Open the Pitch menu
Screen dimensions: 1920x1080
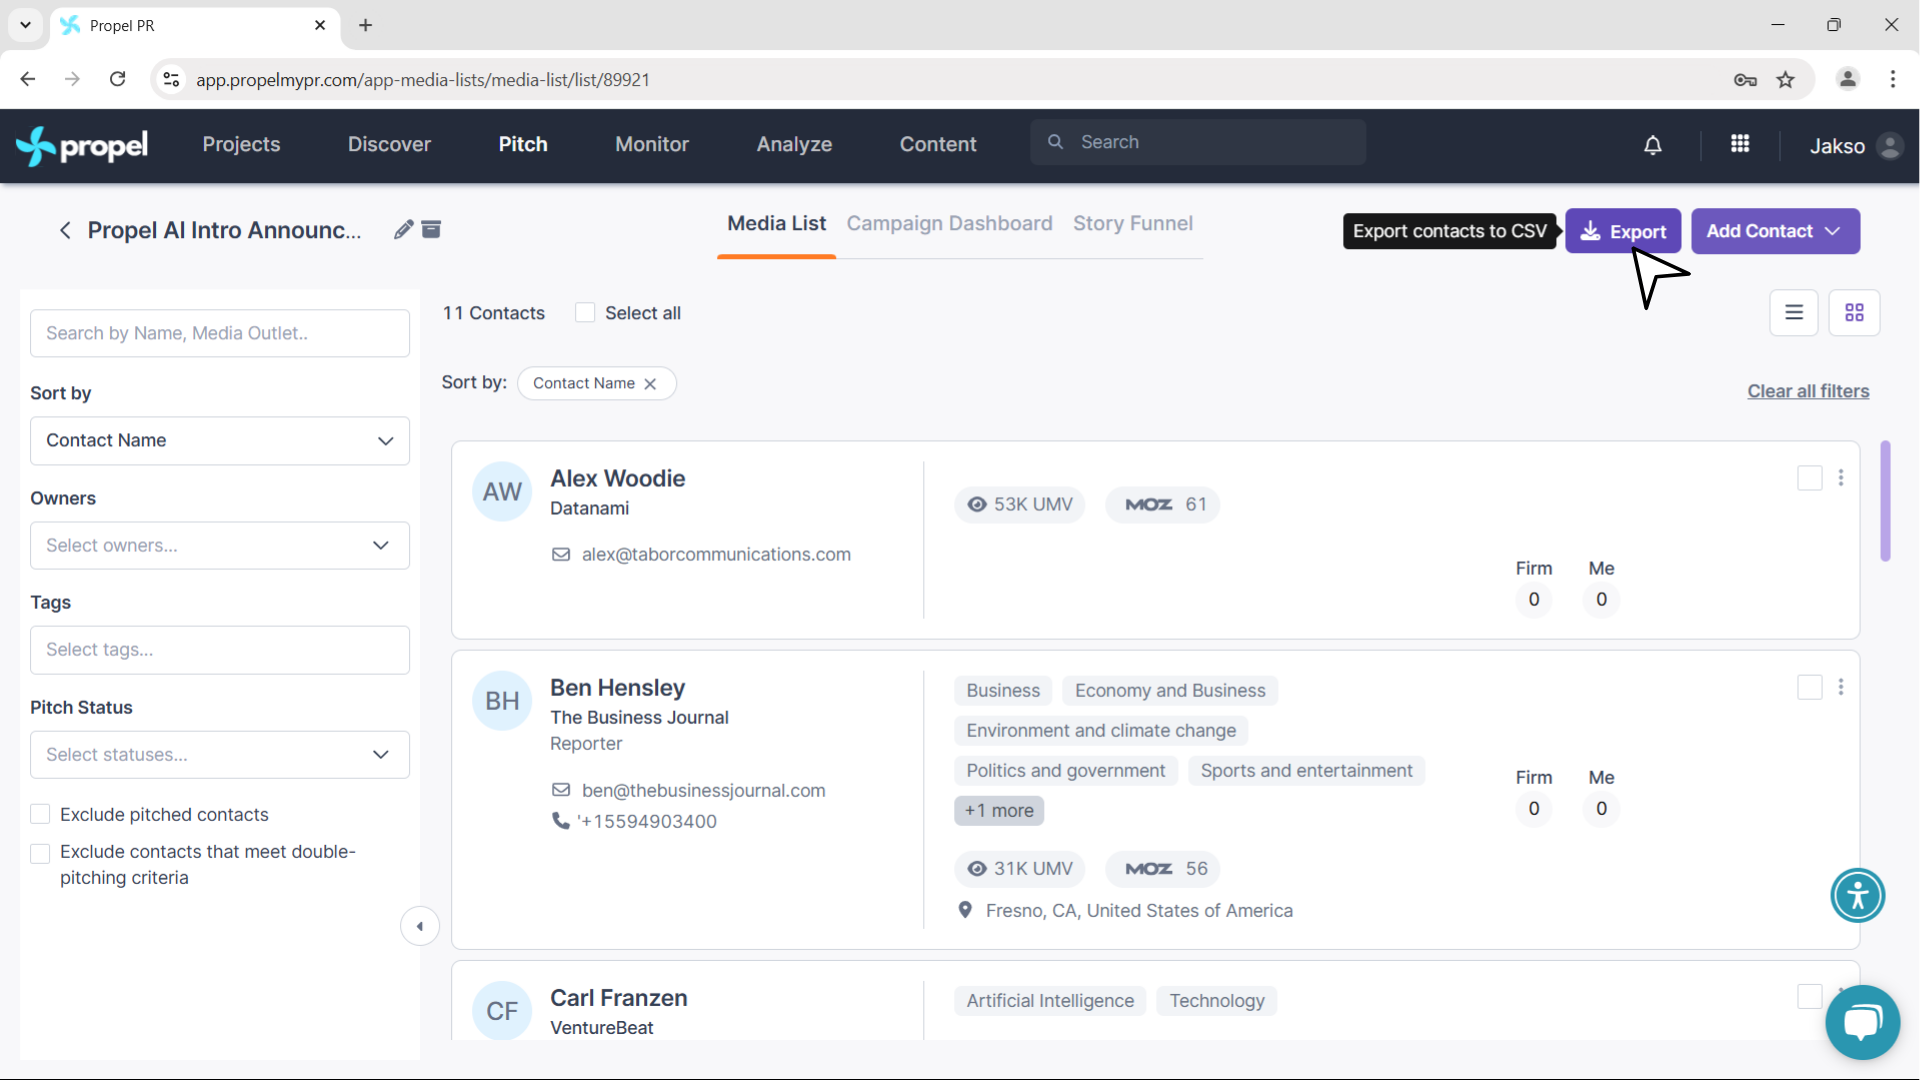tap(523, 144)
